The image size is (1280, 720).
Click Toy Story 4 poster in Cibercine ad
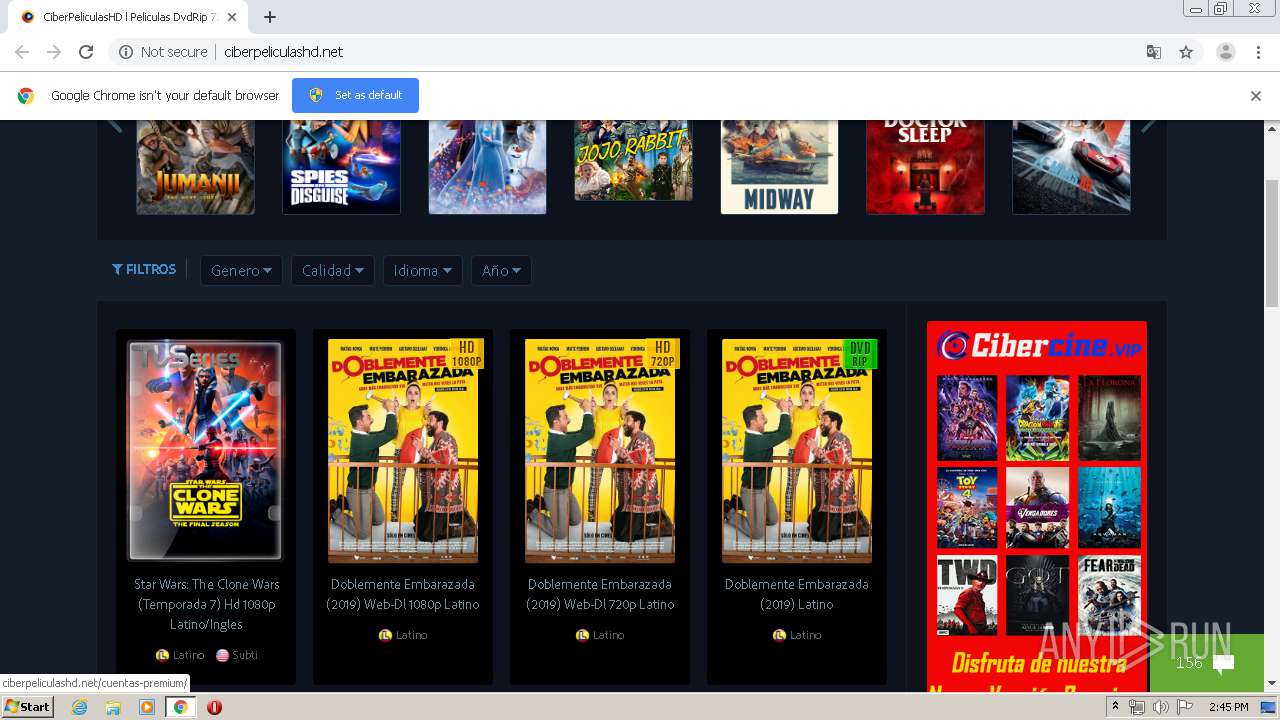[967, 507]
